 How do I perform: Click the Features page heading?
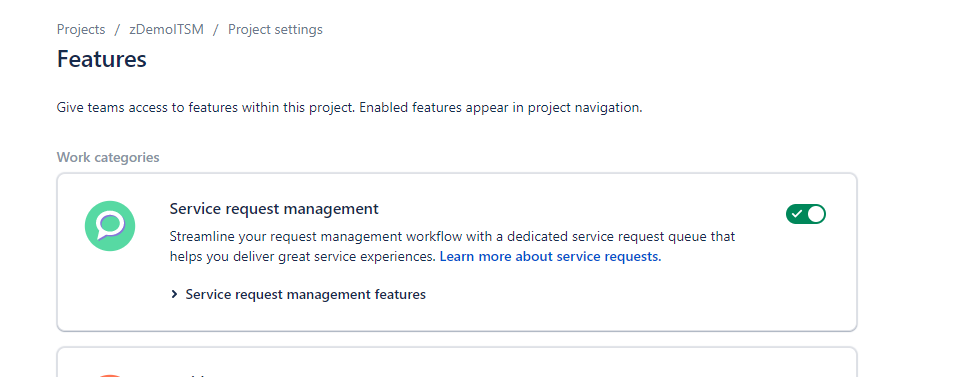(x=102, y=59)
